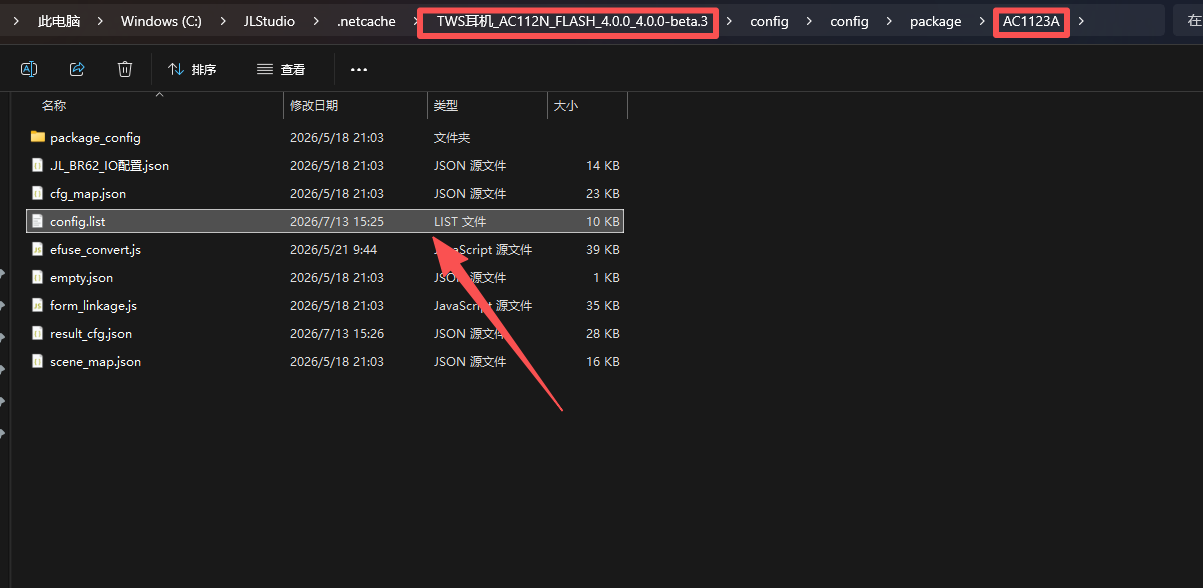Click the AC1123A breadcrumb segment
1203x588 pixels.
coord(1031,21)
